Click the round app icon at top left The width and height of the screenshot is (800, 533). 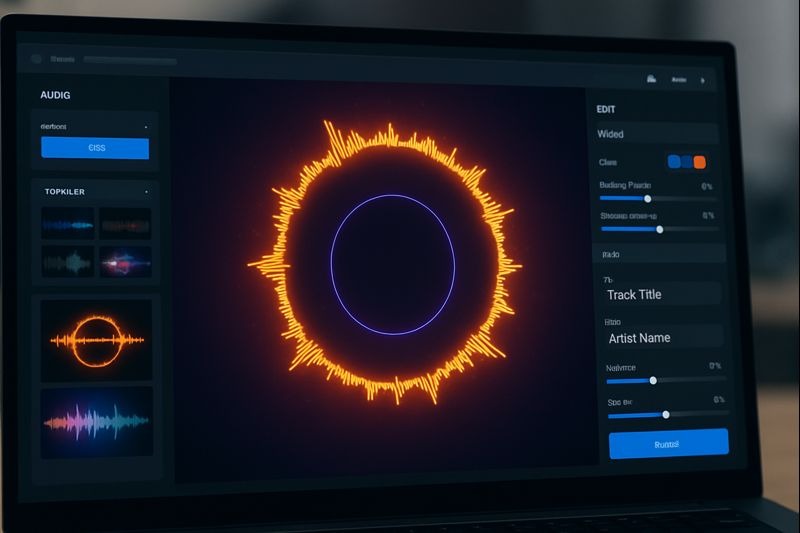click(38, 59)
